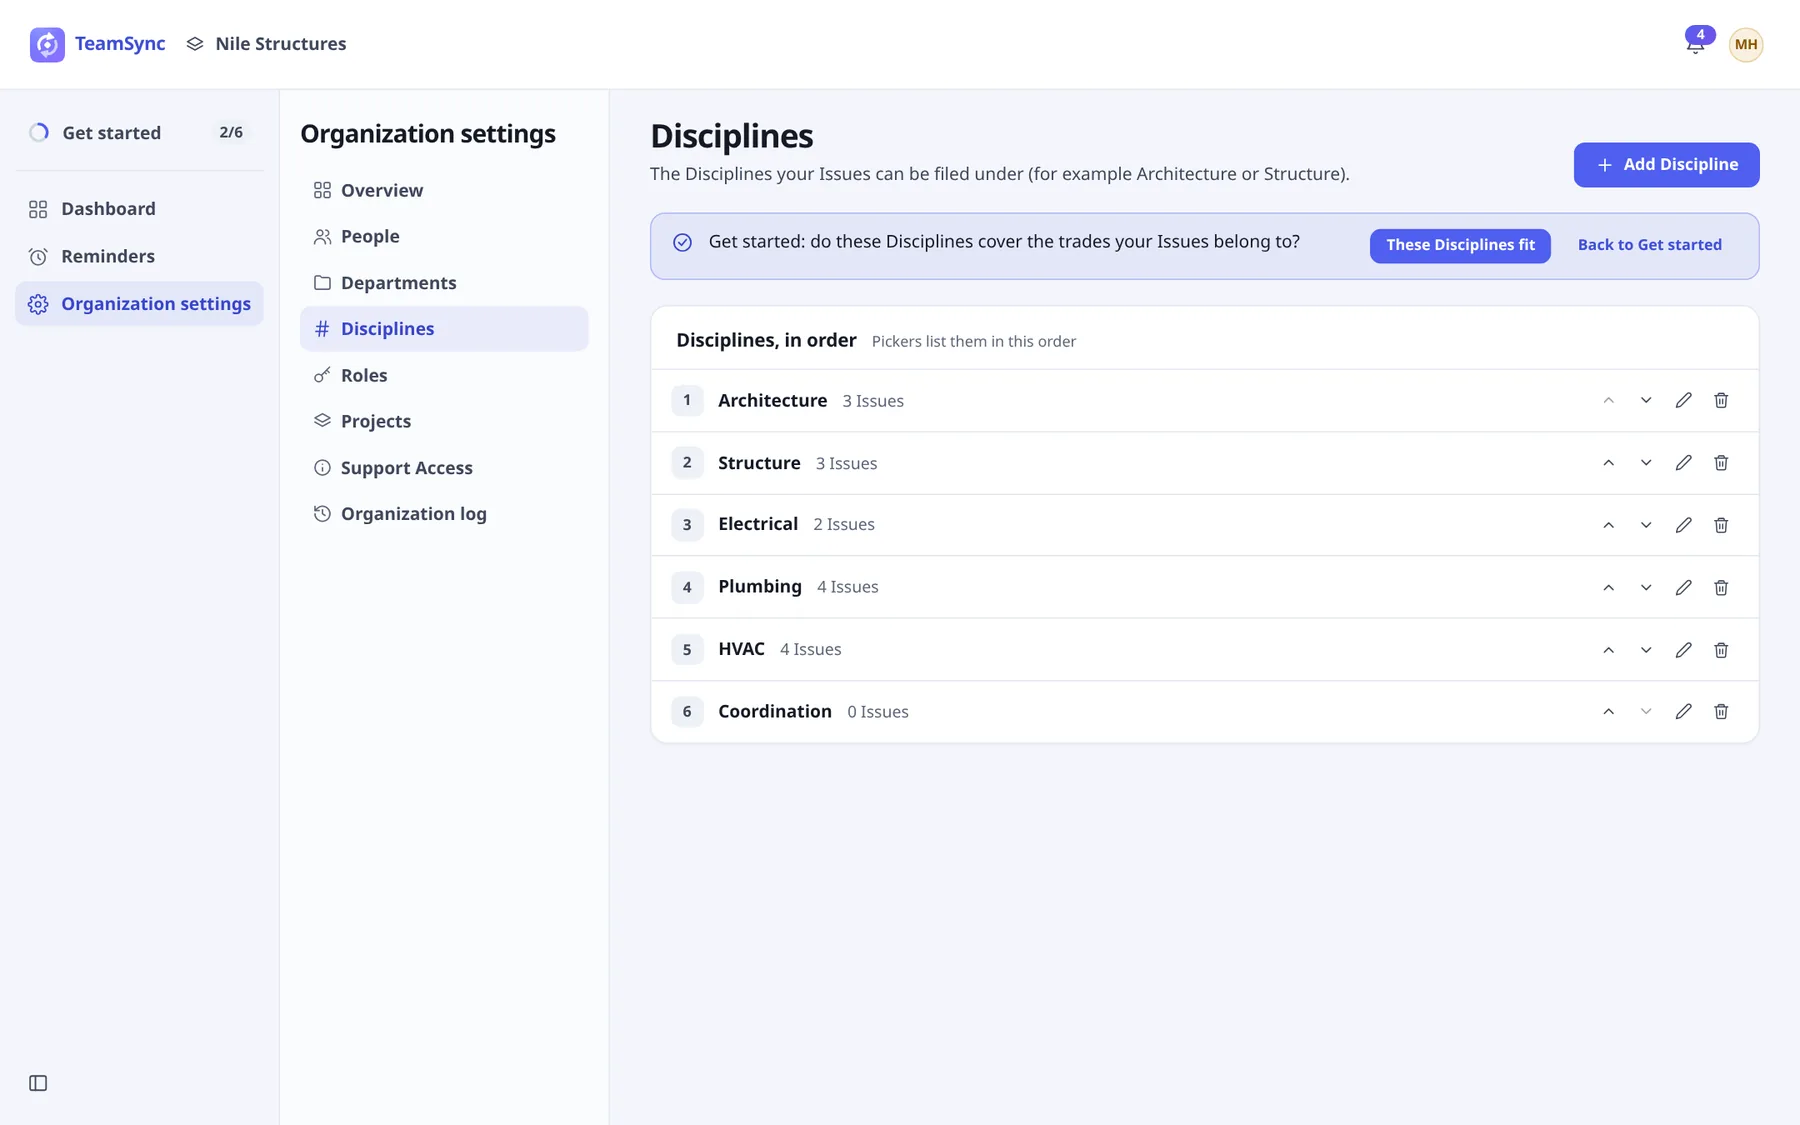Viewport: 1800px width, 1125px height.
Task: Delete the Coordination discipline
Action: [1721, 711]
